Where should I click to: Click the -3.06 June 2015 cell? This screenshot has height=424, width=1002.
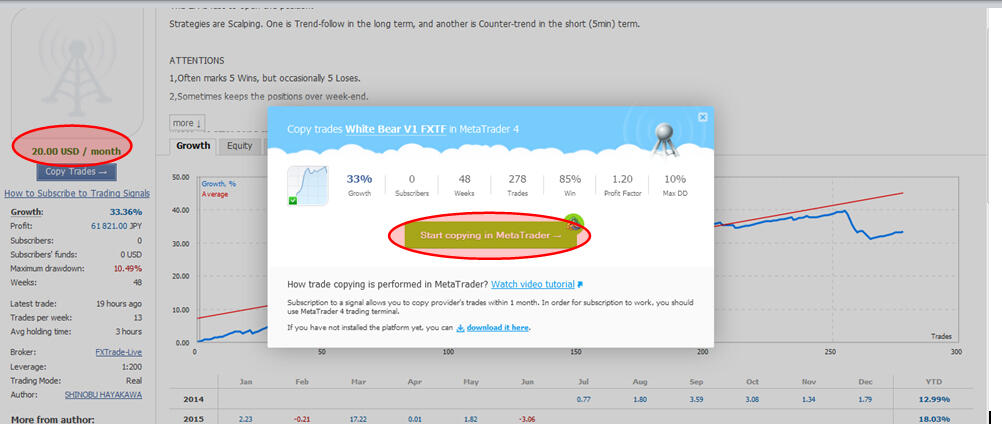(527, 419)
